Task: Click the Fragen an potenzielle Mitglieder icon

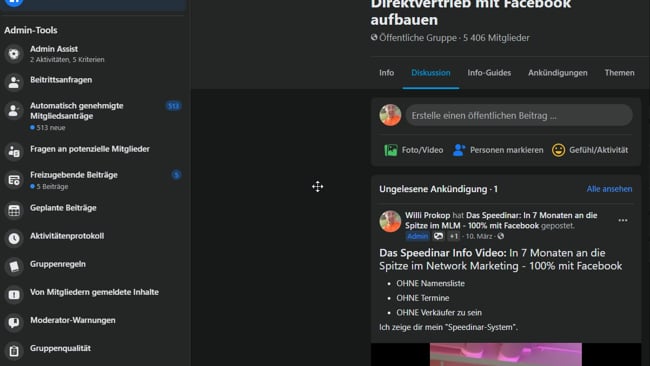Action: 14,151
